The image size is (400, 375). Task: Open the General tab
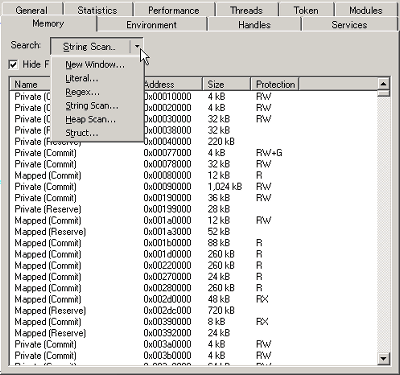coord(32,10)
